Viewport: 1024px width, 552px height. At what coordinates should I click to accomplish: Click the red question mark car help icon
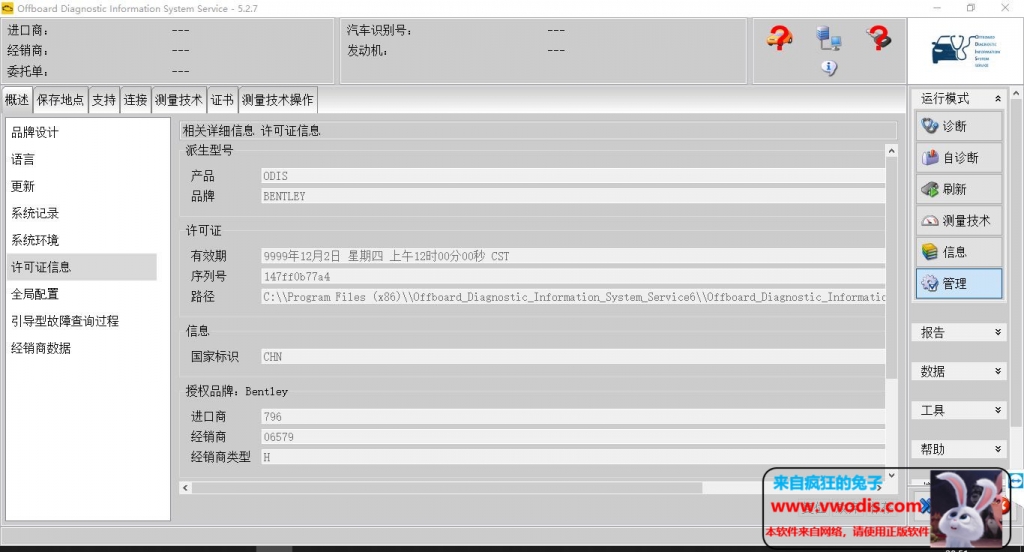click(x=779, y=39)
